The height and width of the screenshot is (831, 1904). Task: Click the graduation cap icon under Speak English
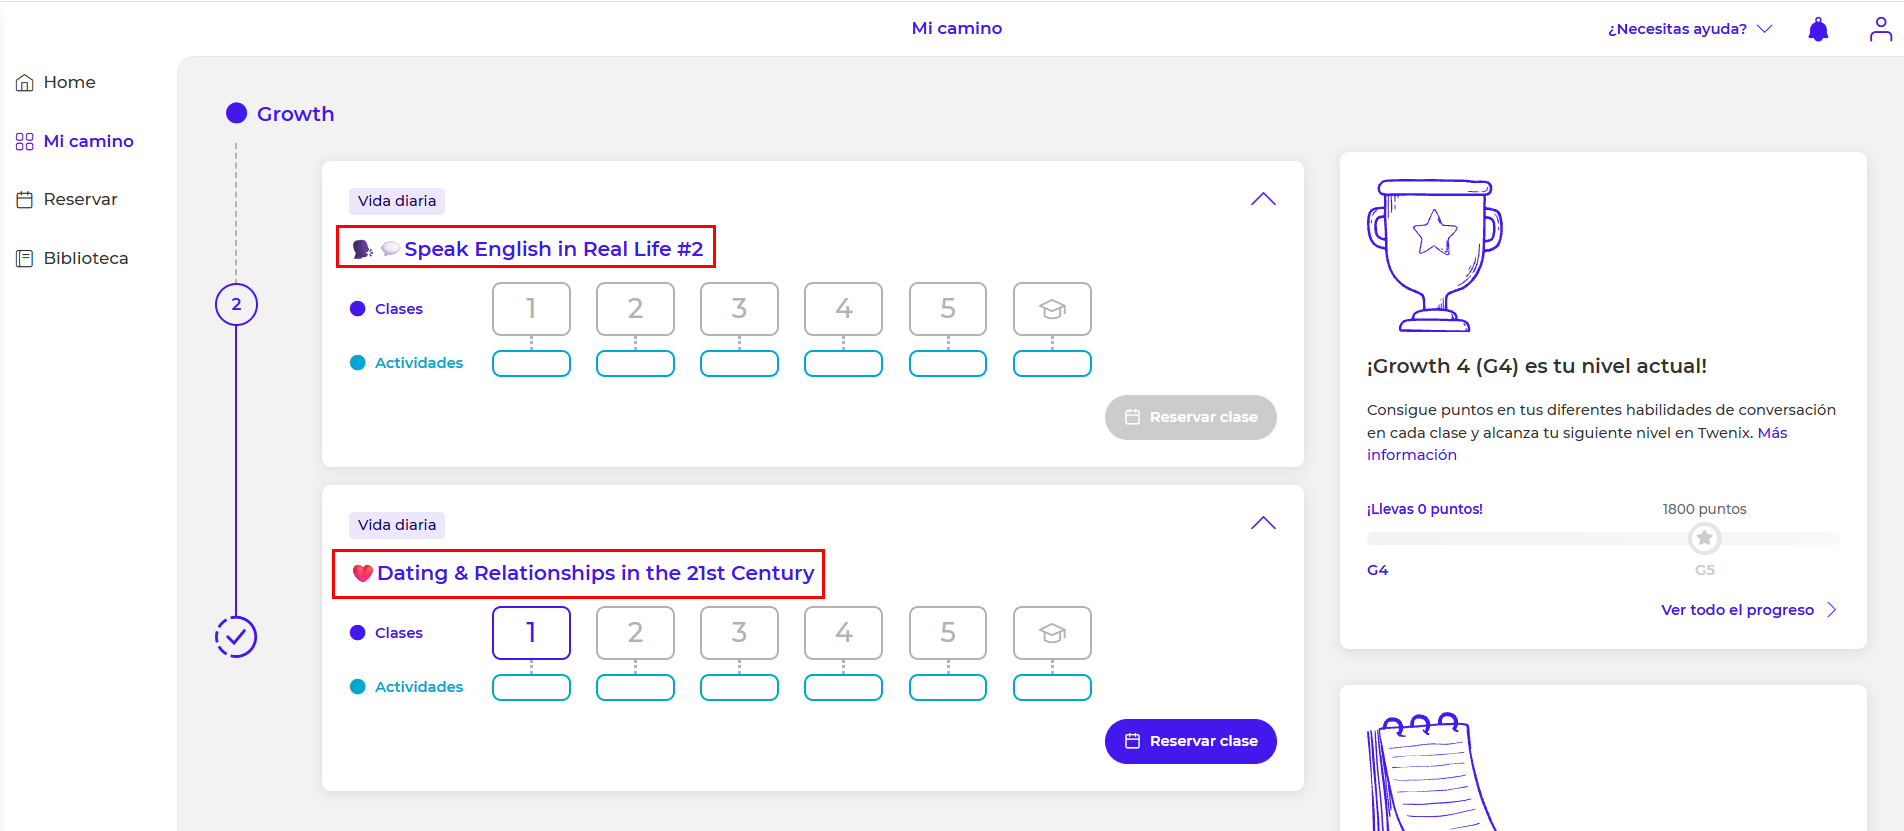(1052, 309)
